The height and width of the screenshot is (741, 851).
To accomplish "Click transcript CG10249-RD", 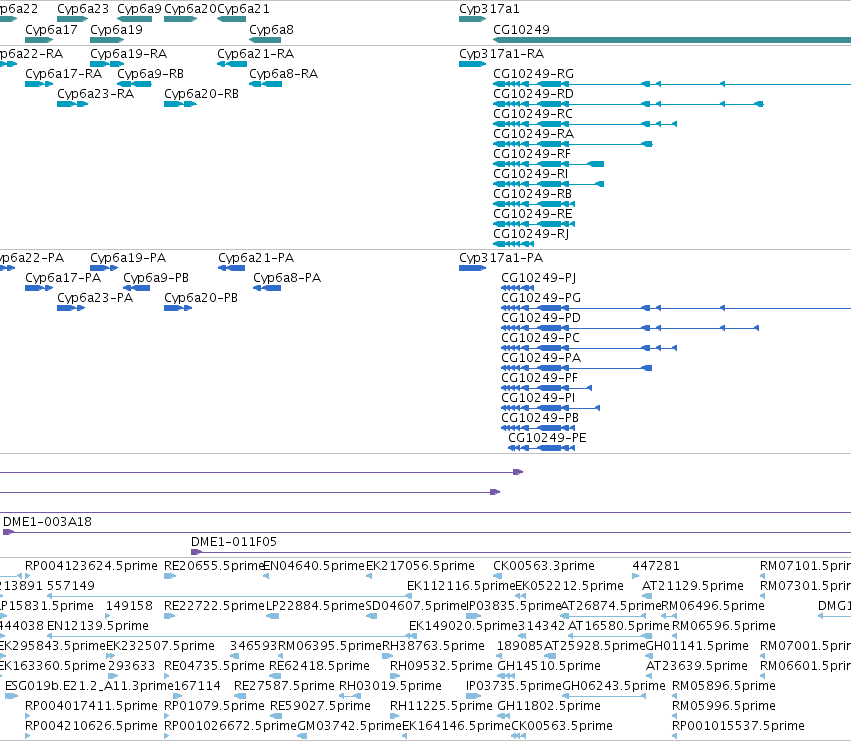I will tap(534, 94).
